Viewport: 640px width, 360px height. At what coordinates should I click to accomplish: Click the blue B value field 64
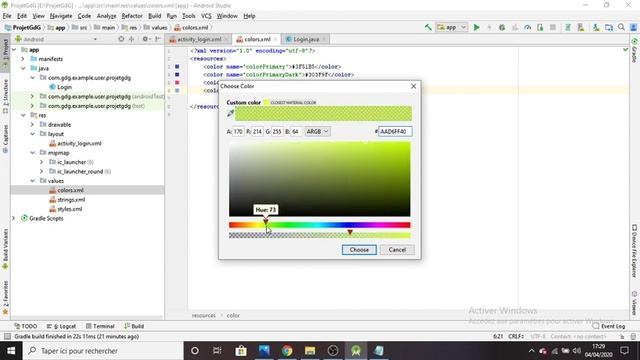click(x=296, y=131)
